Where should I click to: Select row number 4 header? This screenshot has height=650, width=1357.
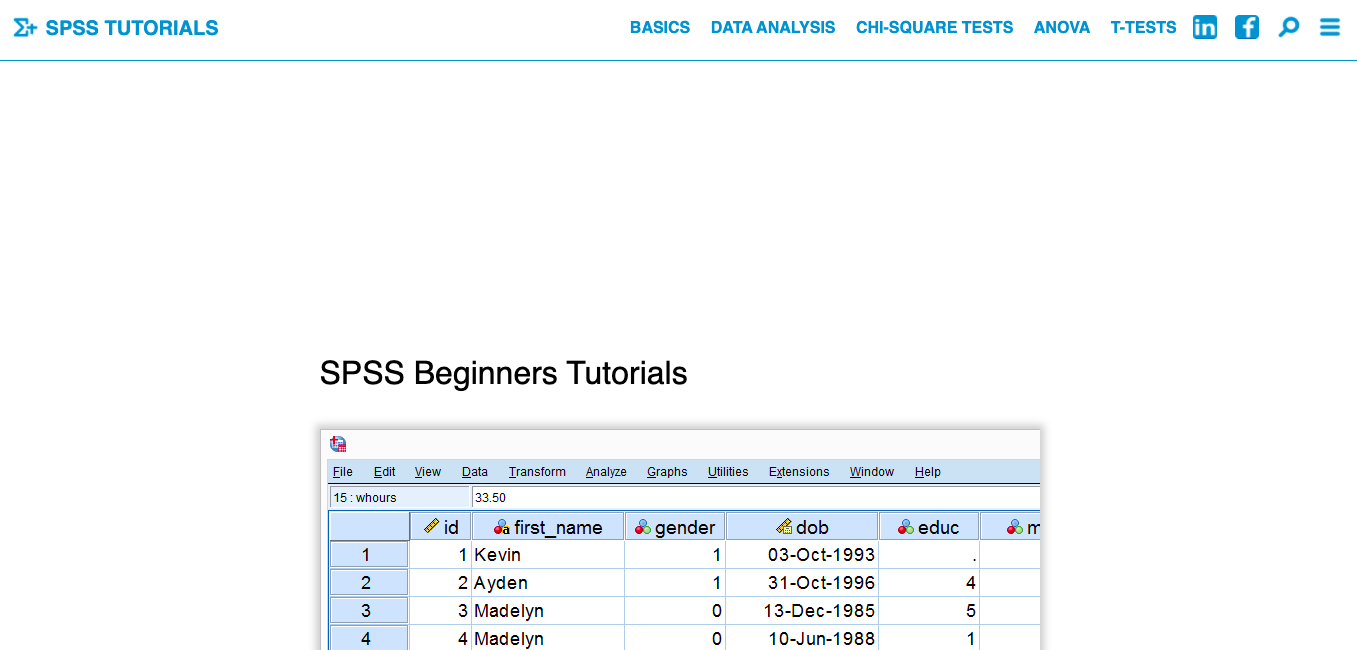369,638
